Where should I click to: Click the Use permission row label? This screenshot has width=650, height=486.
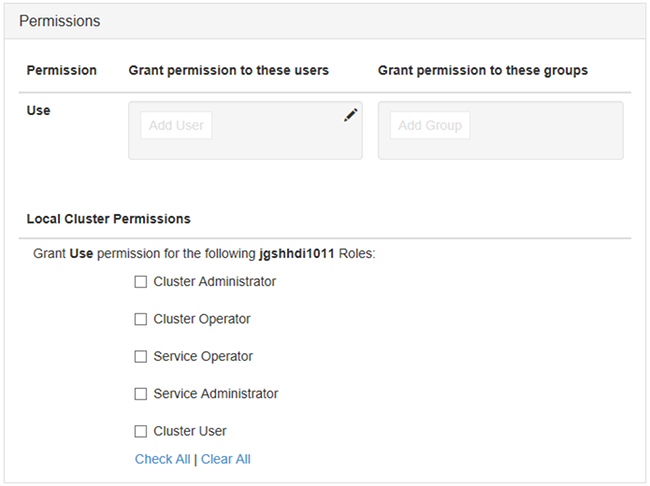38,110
